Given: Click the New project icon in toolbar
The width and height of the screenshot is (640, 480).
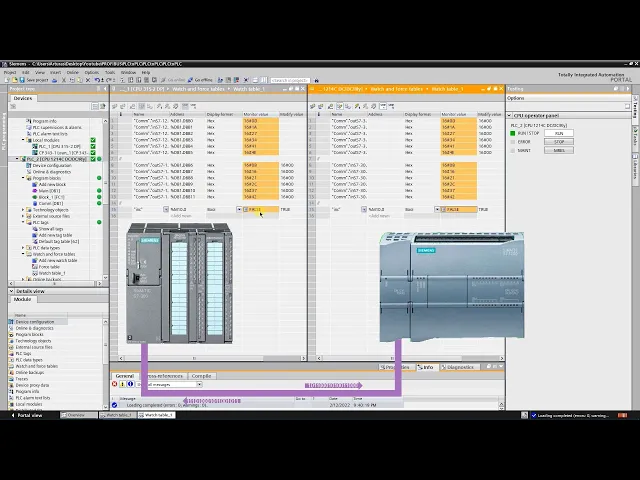Looking at the screenshot, I should click(7, 80).
